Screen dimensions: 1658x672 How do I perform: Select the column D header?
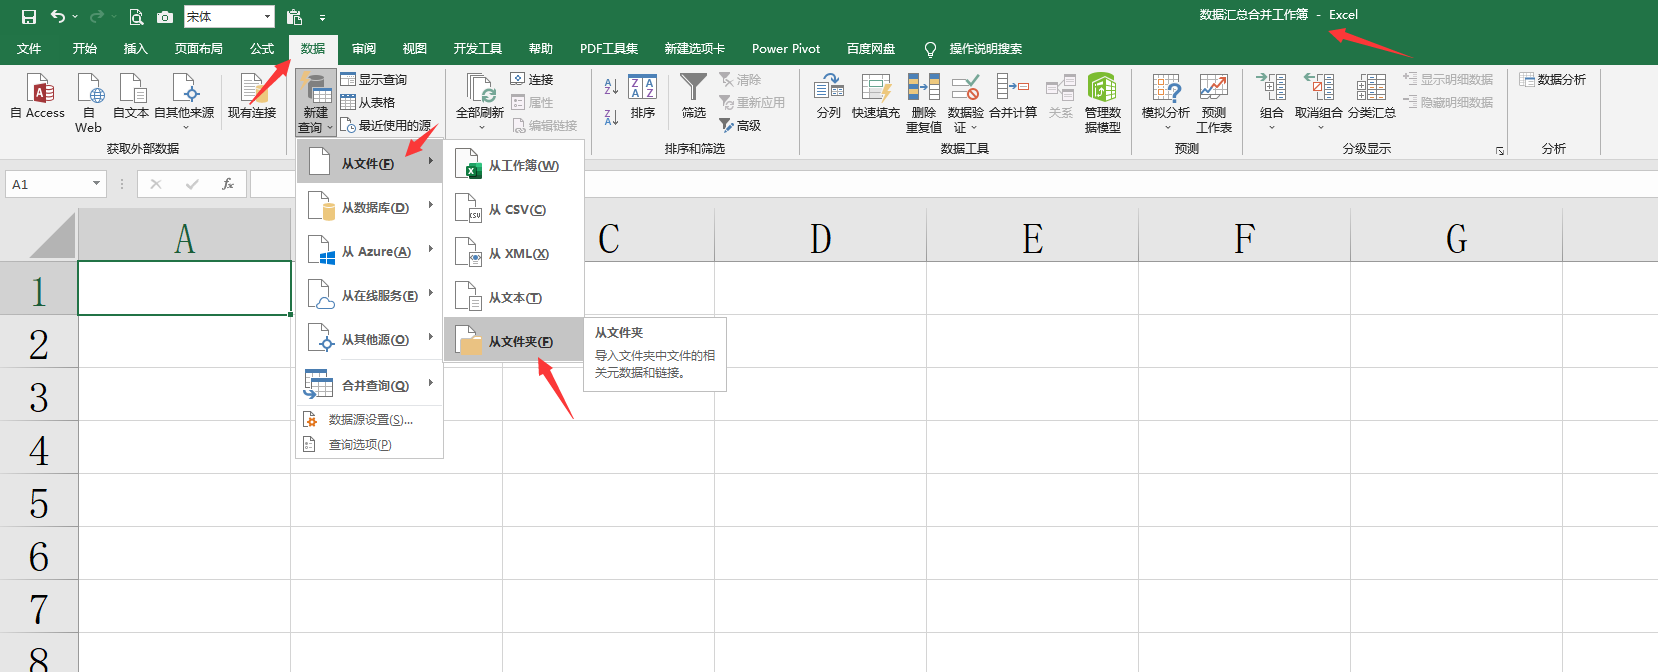[x=821, y=238]
